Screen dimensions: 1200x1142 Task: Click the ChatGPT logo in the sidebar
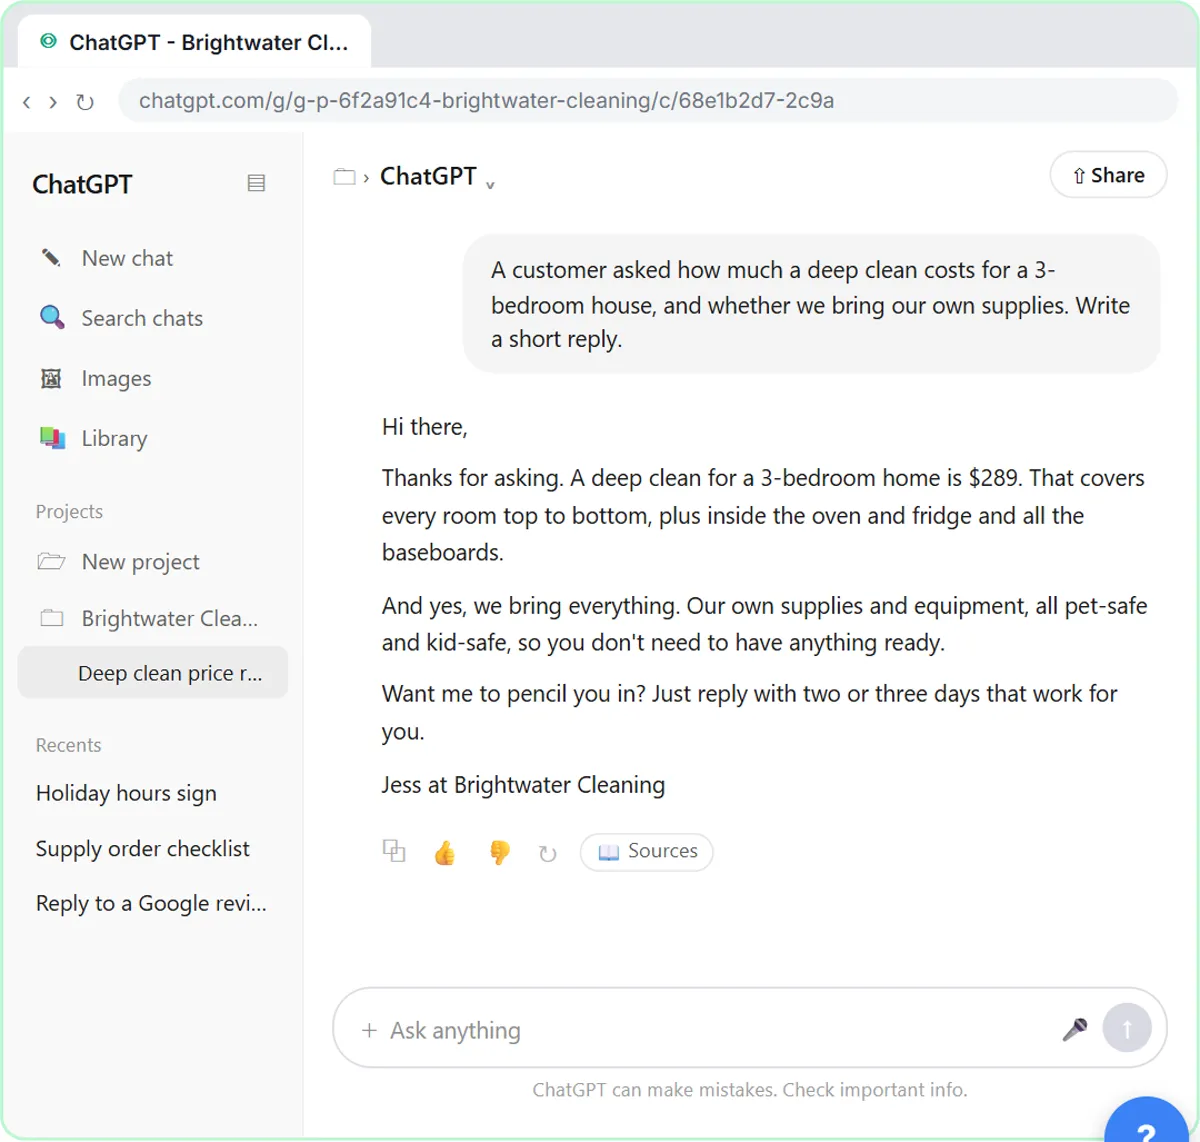82,184
